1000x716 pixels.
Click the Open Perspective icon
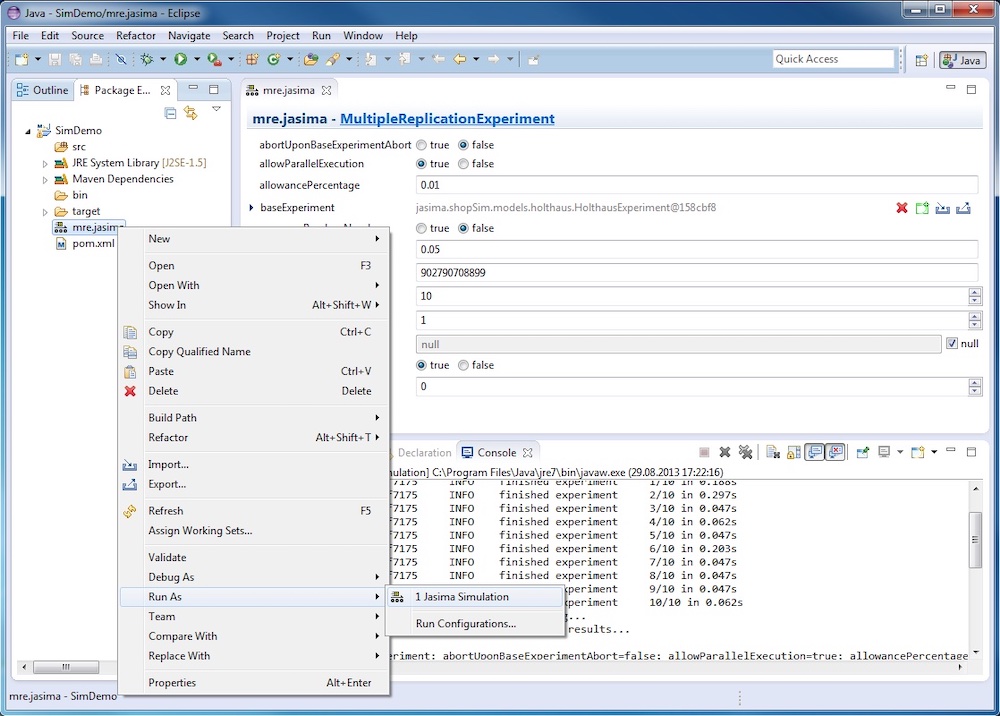point(921,60)
